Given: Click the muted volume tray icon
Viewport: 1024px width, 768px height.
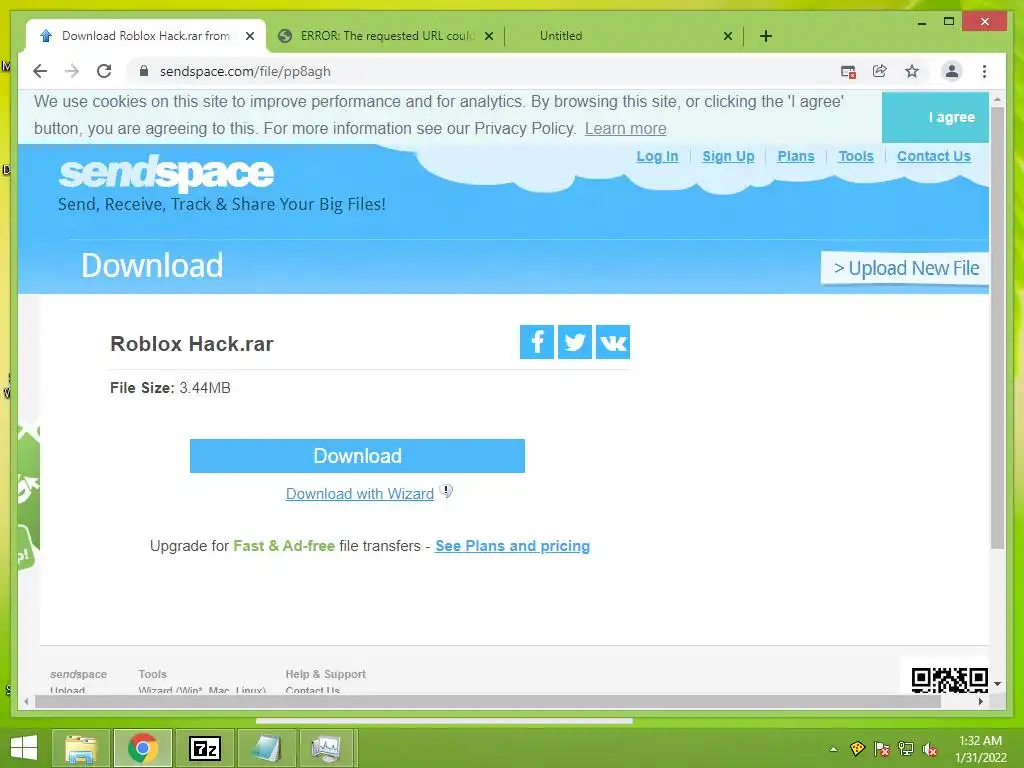Looking at the screenshot, I should 930,749.
